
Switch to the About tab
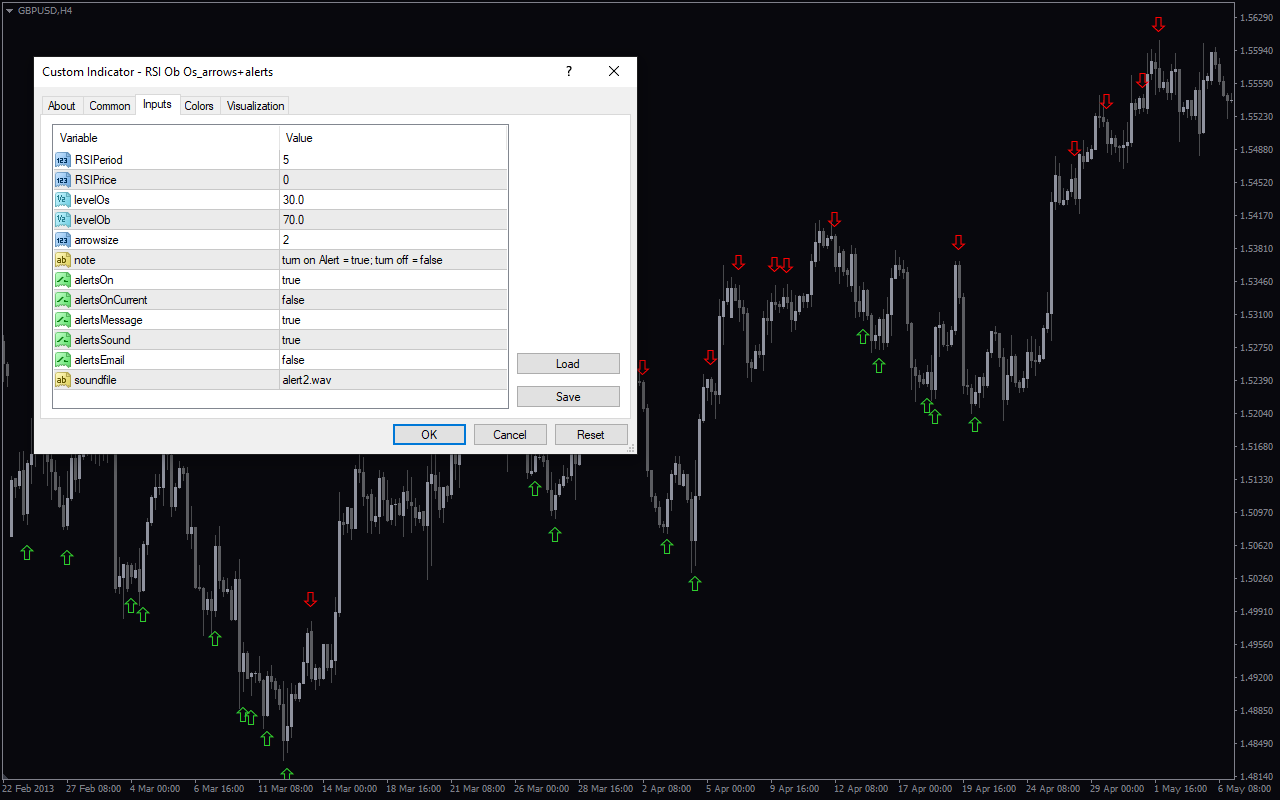click(x=61, y=106)
